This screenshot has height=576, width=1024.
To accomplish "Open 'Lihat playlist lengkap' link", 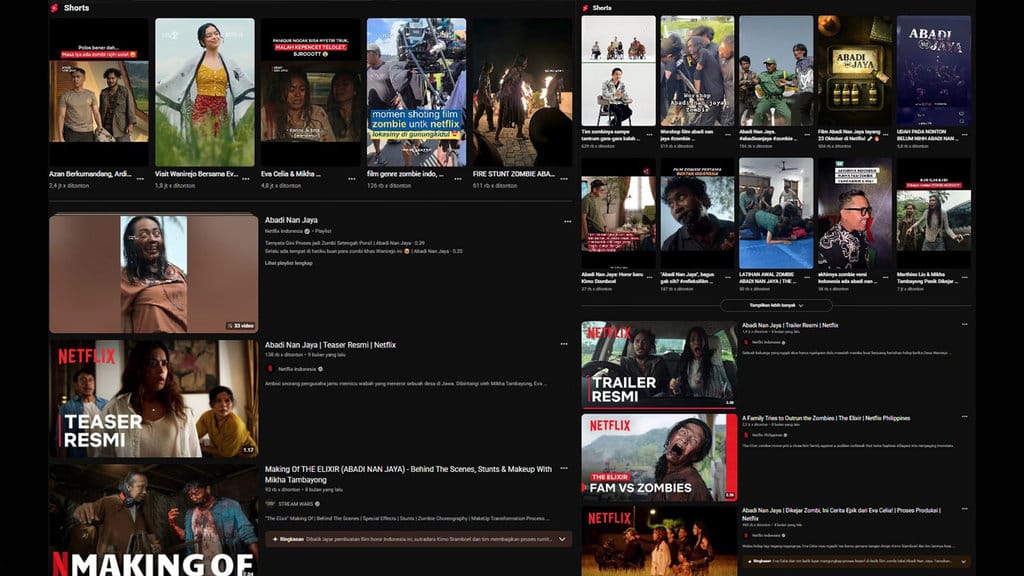I will (x=288, y=263).
